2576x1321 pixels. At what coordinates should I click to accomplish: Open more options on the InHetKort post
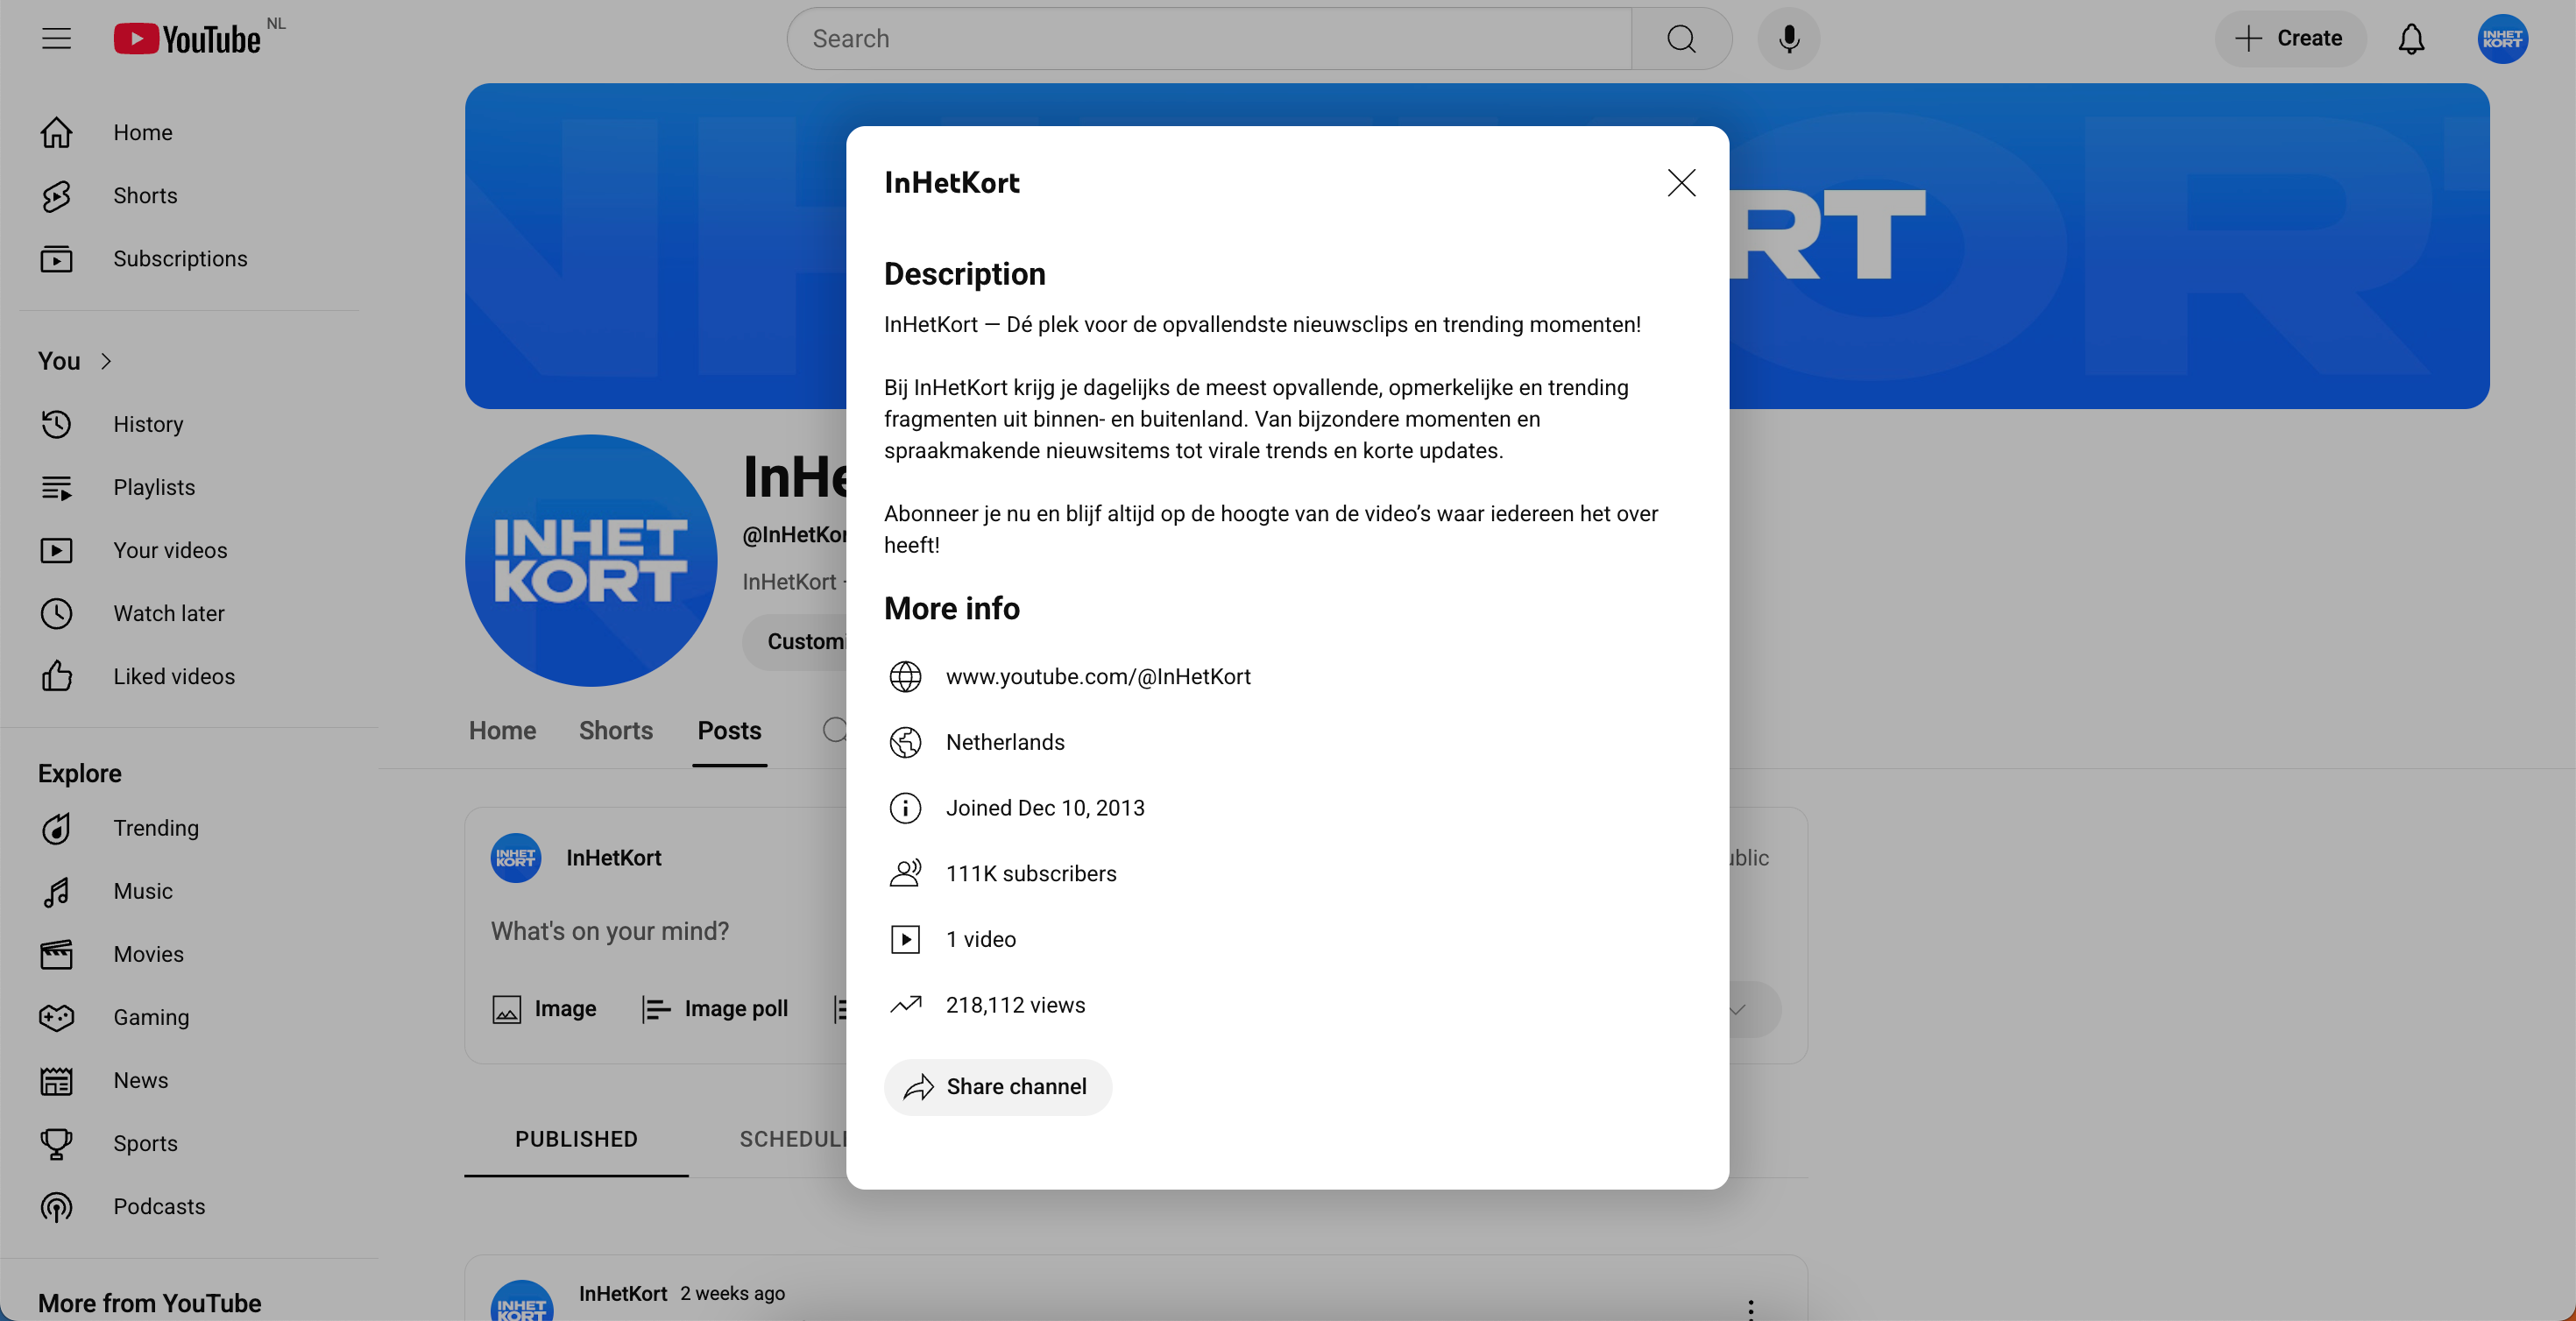(1750, 1308)
